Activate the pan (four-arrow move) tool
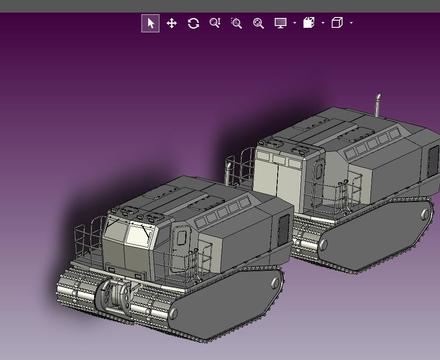The height and width of the screenshot is (360, 440). 172,23
